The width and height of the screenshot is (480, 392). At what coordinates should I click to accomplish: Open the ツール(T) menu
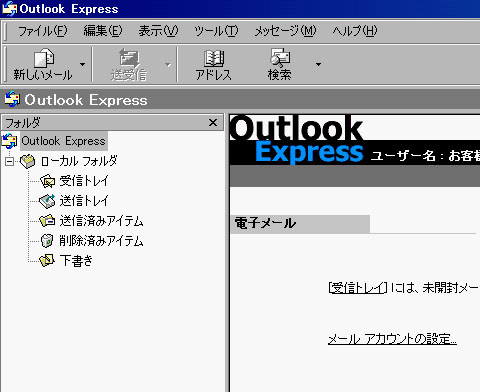[216, 31]
